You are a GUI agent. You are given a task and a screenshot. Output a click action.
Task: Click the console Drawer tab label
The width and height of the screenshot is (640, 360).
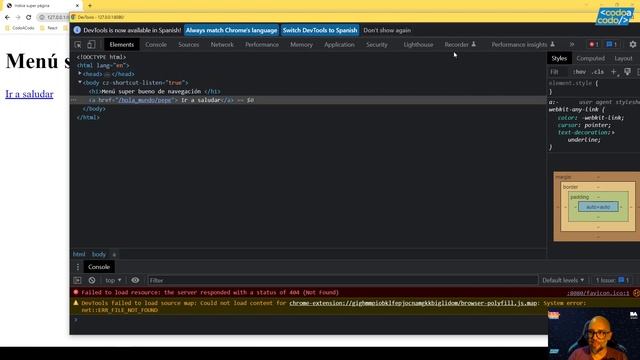tap(99, 267)
